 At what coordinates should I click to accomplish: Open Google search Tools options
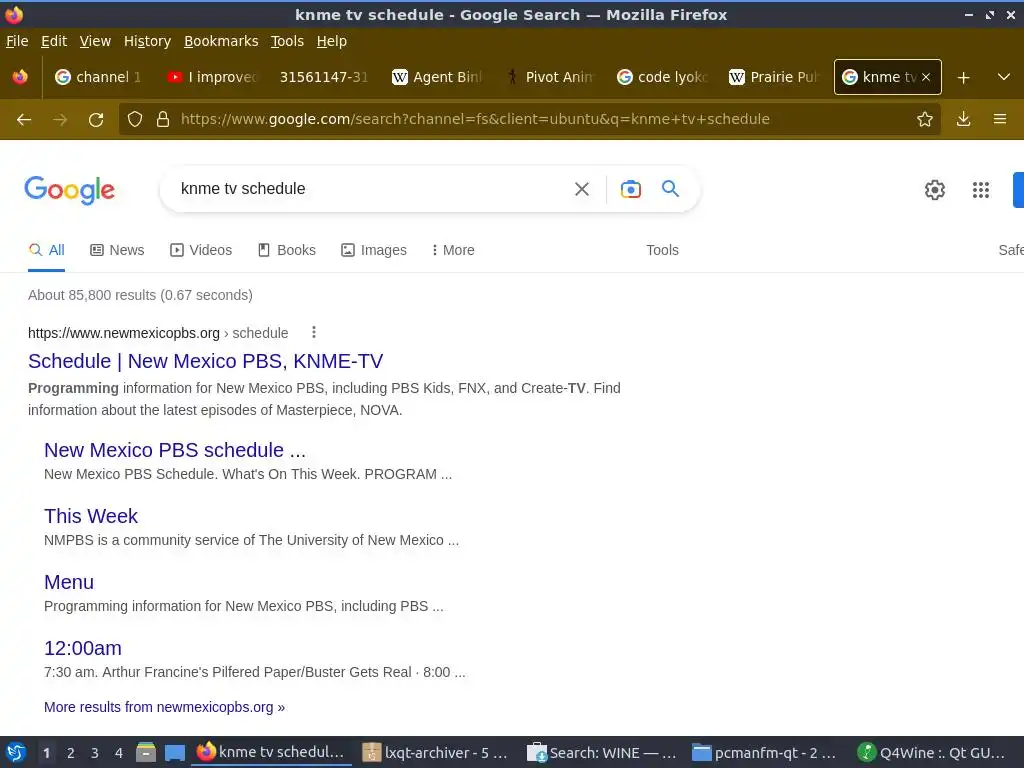[x=662, y=250]
